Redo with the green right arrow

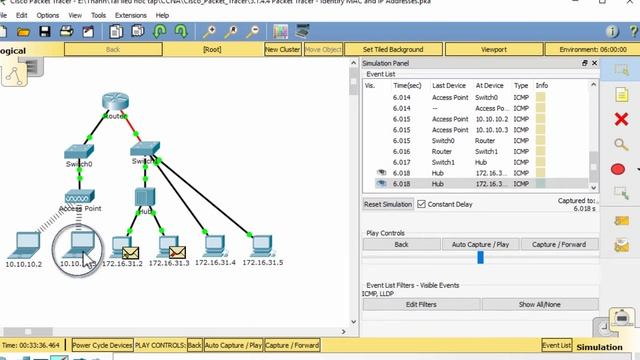coord(181,32)
